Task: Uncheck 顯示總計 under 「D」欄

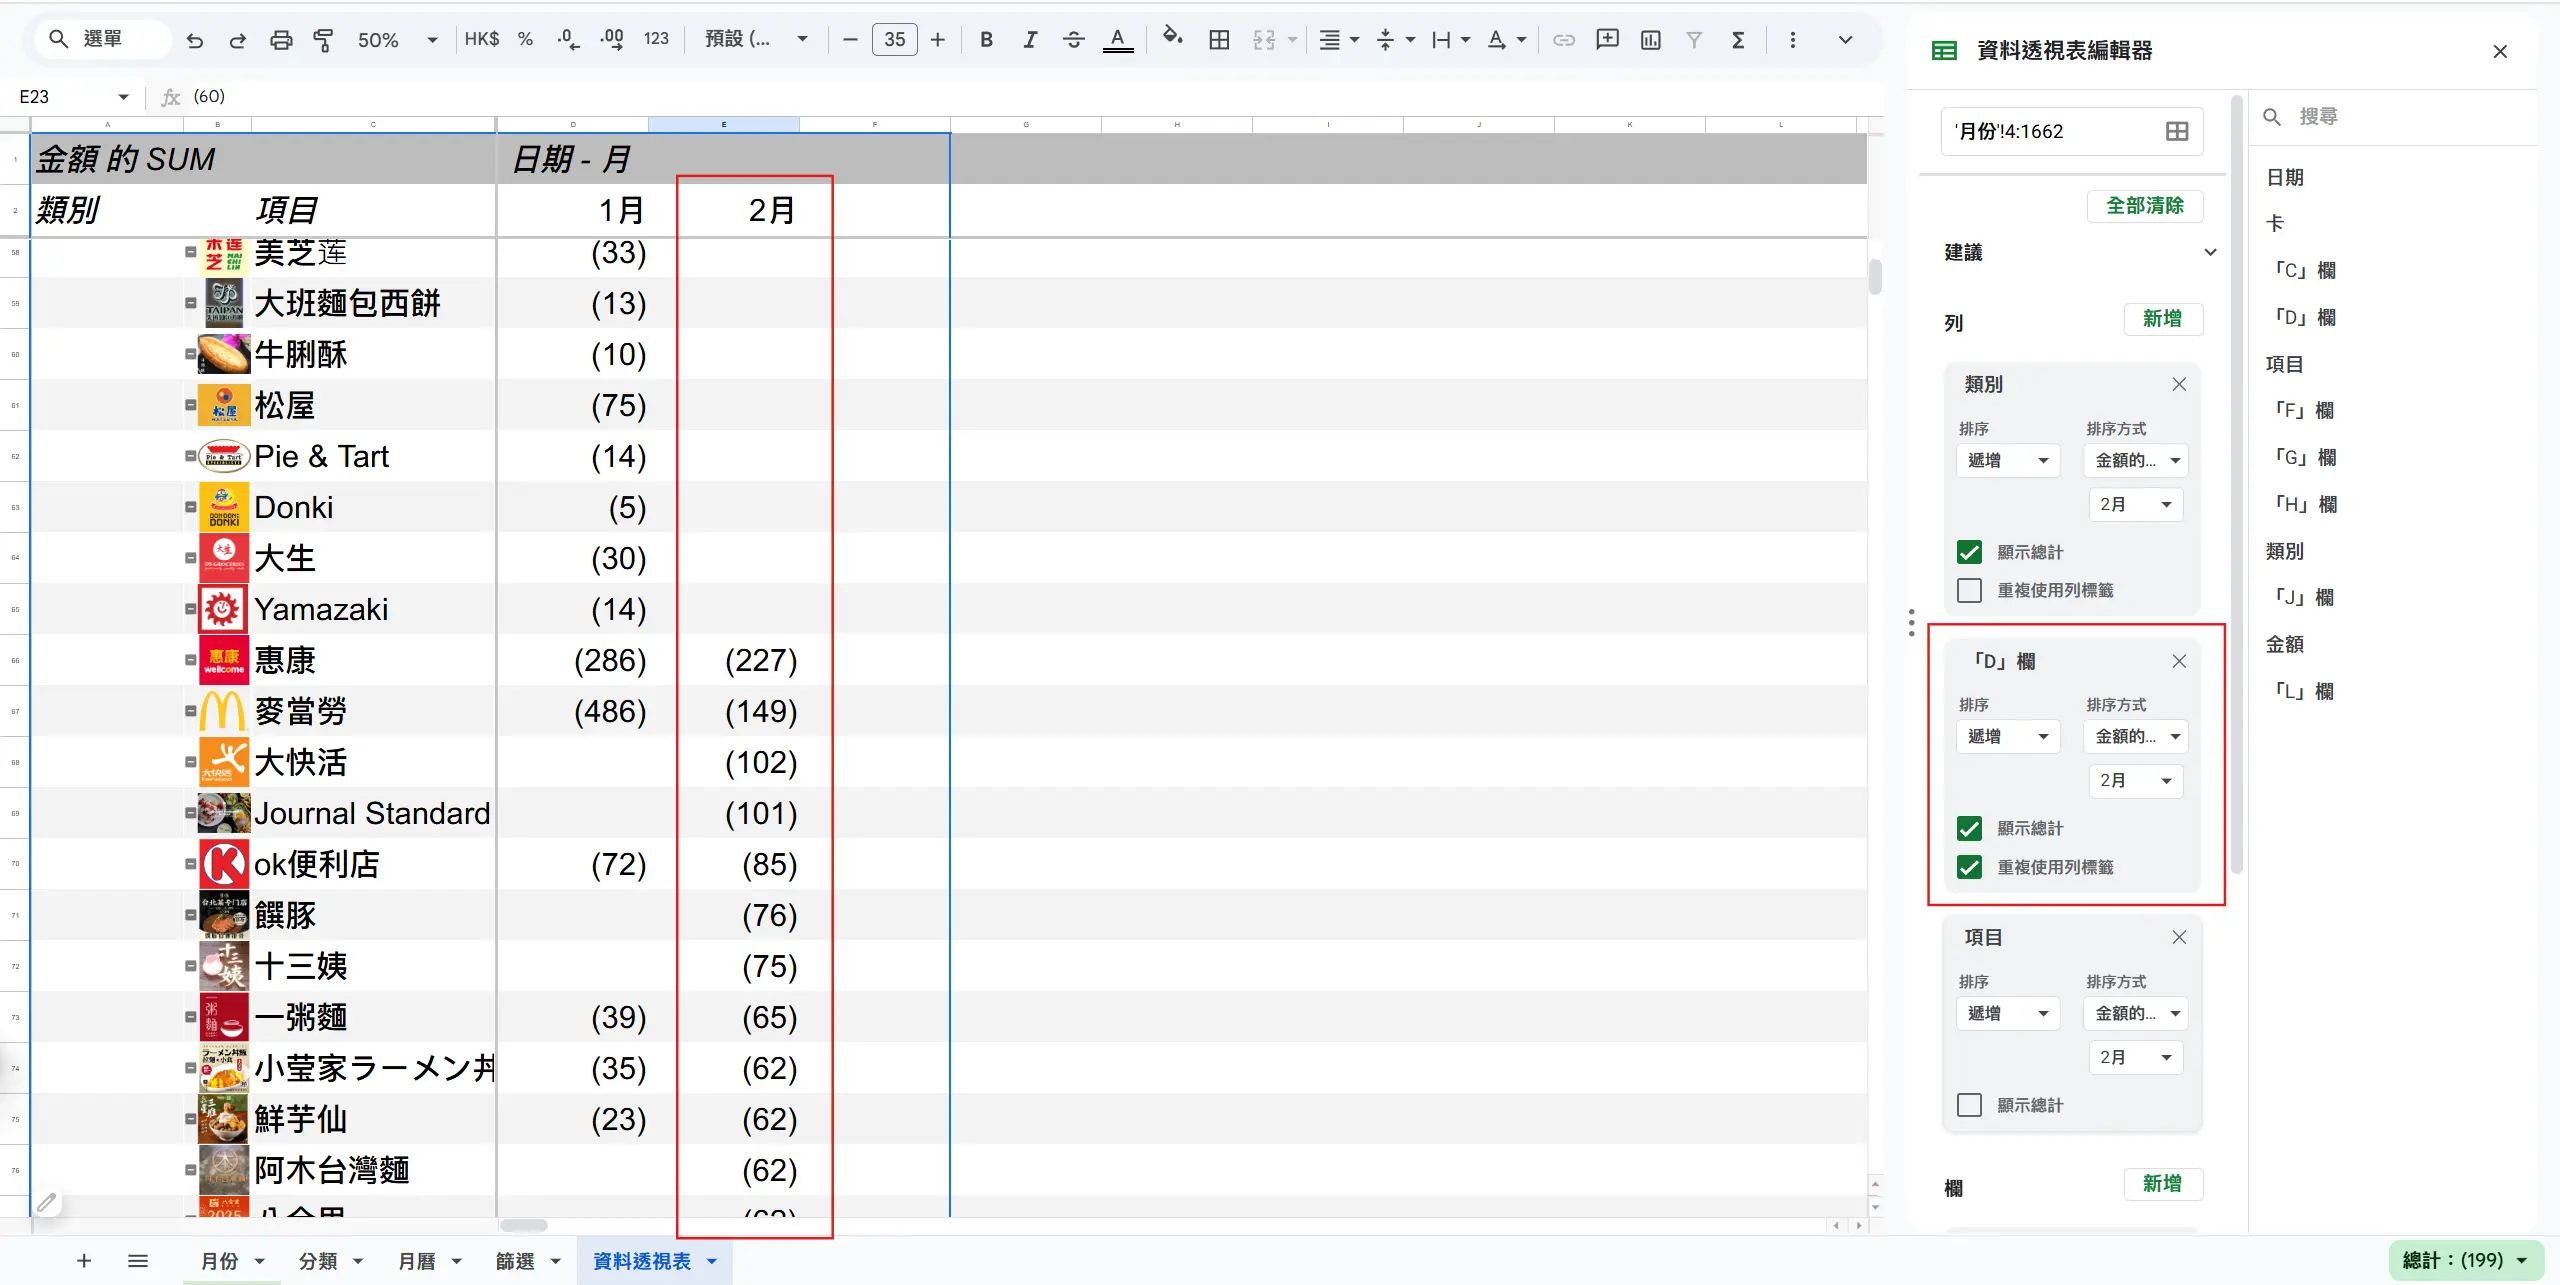Action: (1969, 828)
